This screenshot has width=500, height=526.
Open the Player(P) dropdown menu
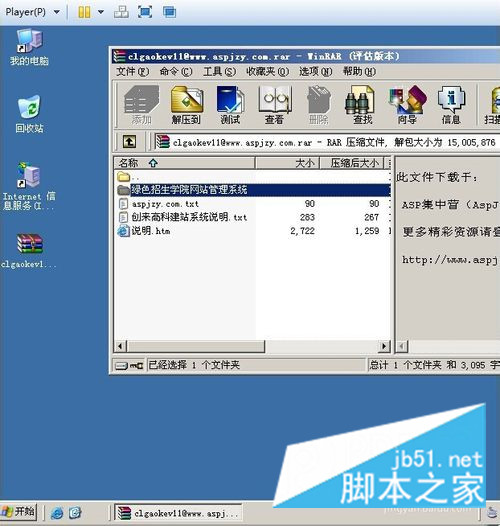32,12
